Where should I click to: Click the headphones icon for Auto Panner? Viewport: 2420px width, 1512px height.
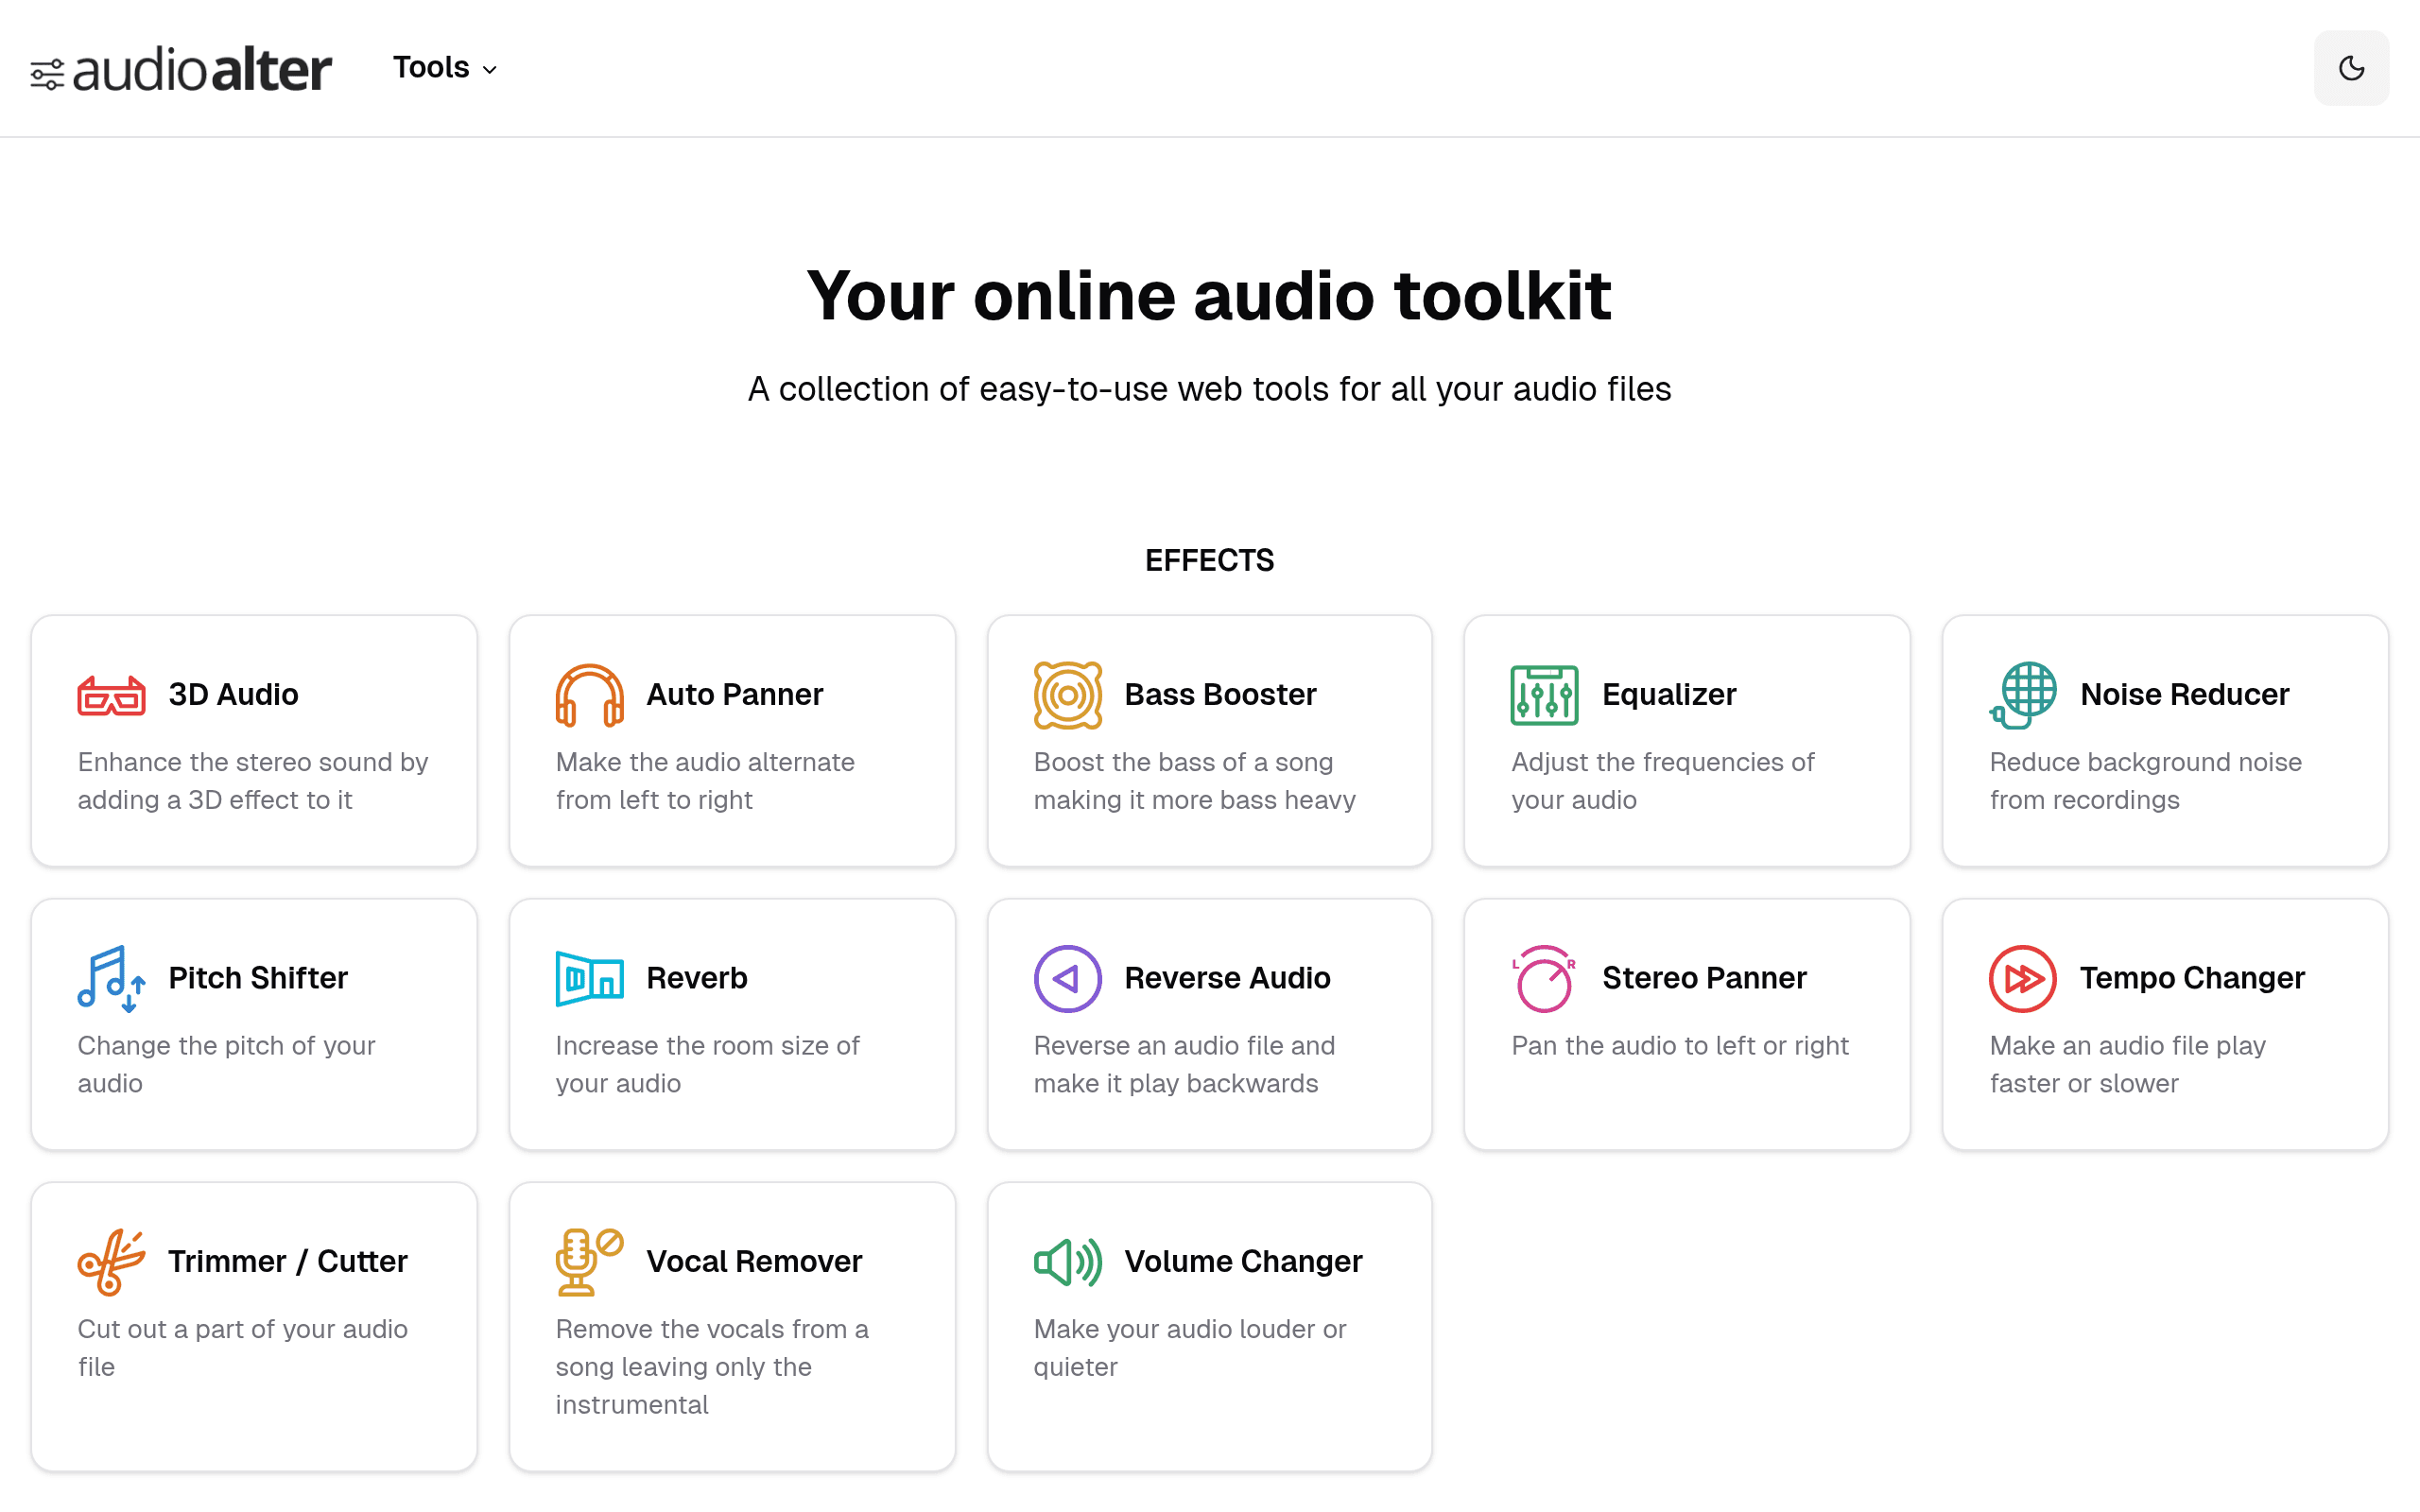pos(589,695)
